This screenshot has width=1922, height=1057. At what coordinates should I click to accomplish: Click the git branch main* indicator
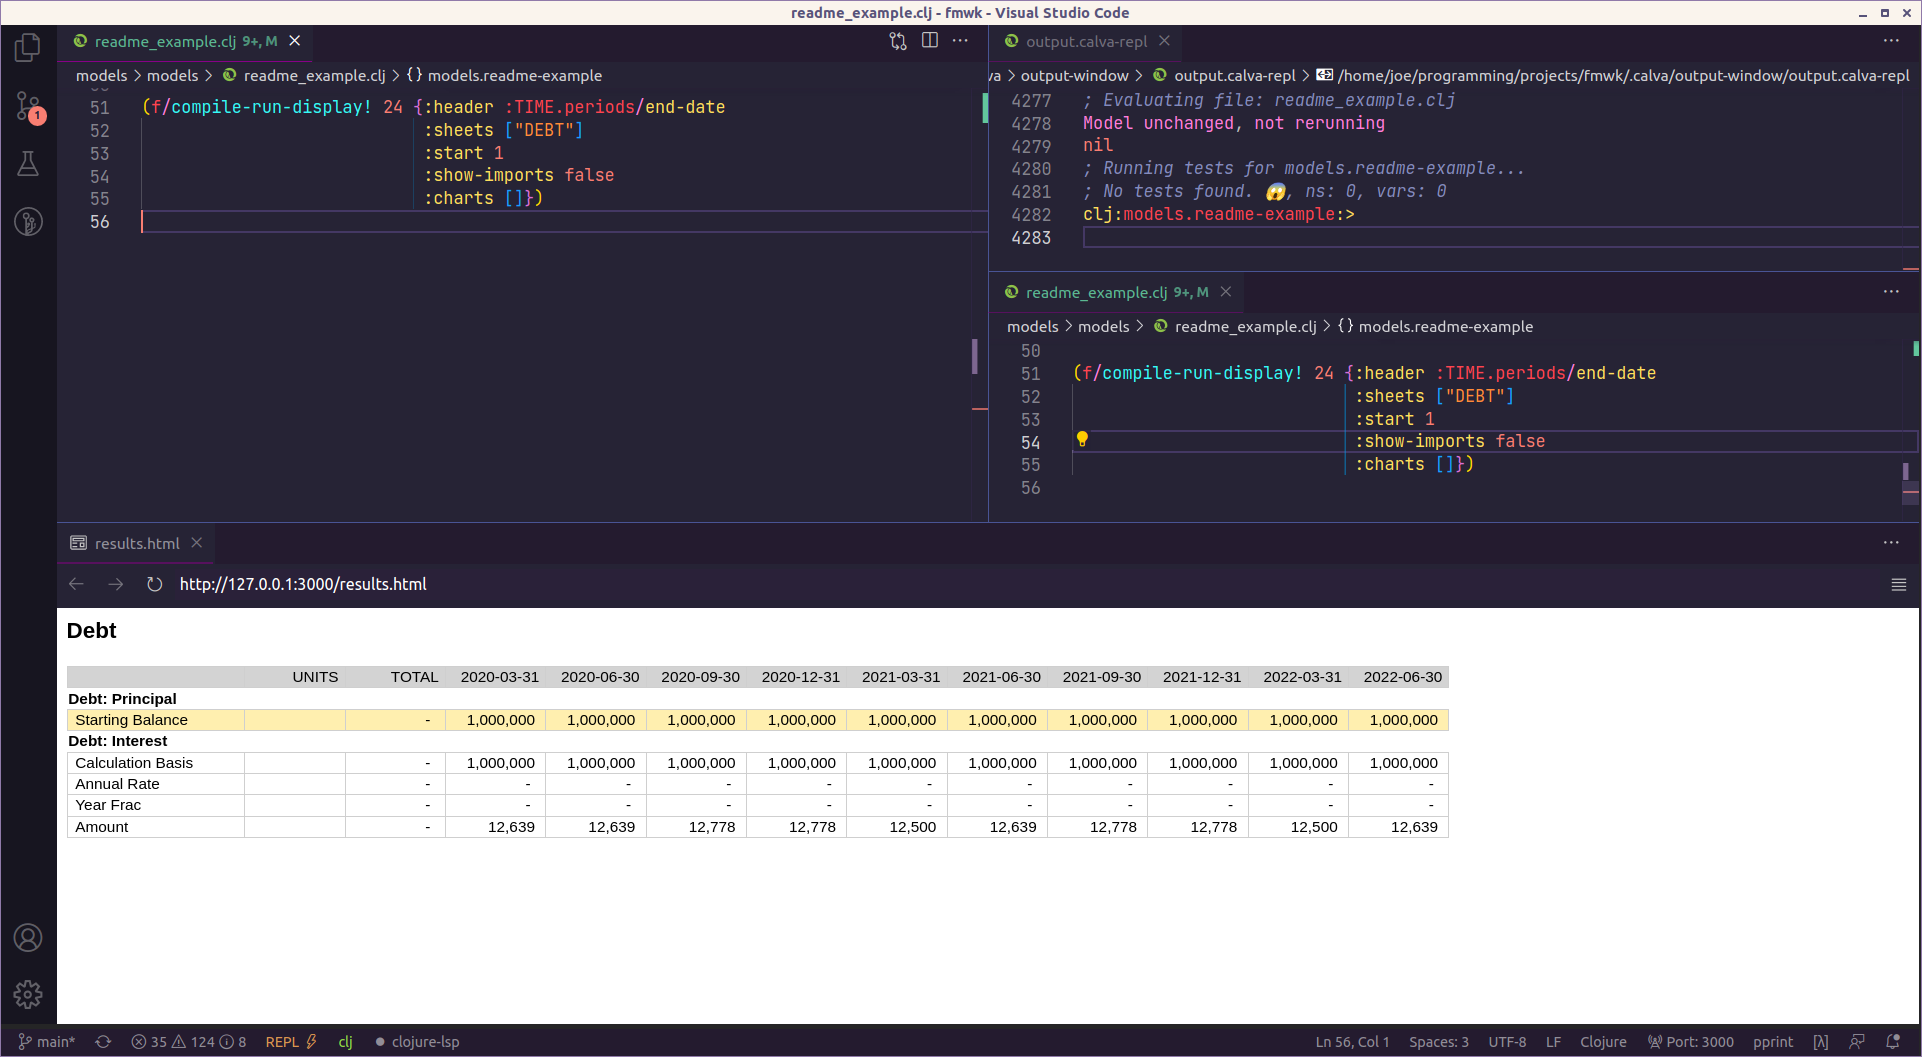(x=47, y=1042)
